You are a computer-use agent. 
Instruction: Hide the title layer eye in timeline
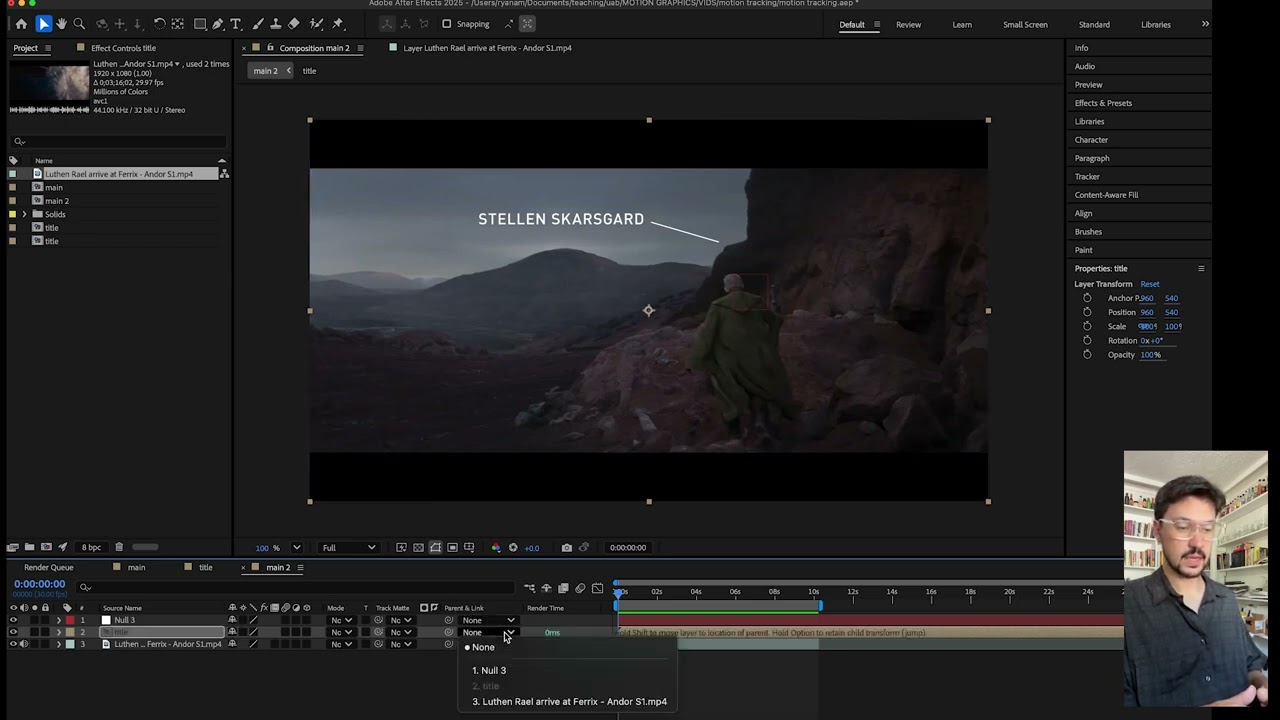[13, 632]
